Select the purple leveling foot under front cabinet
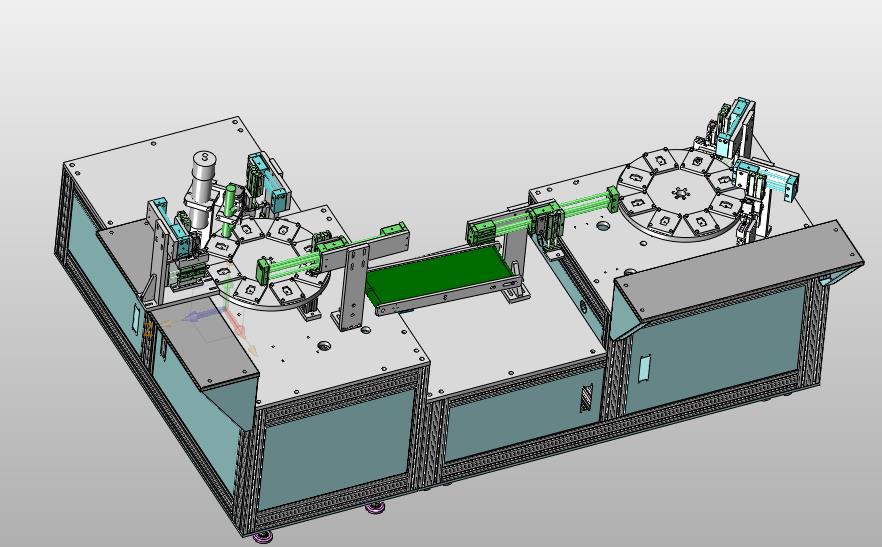 [x=375, y=508]
